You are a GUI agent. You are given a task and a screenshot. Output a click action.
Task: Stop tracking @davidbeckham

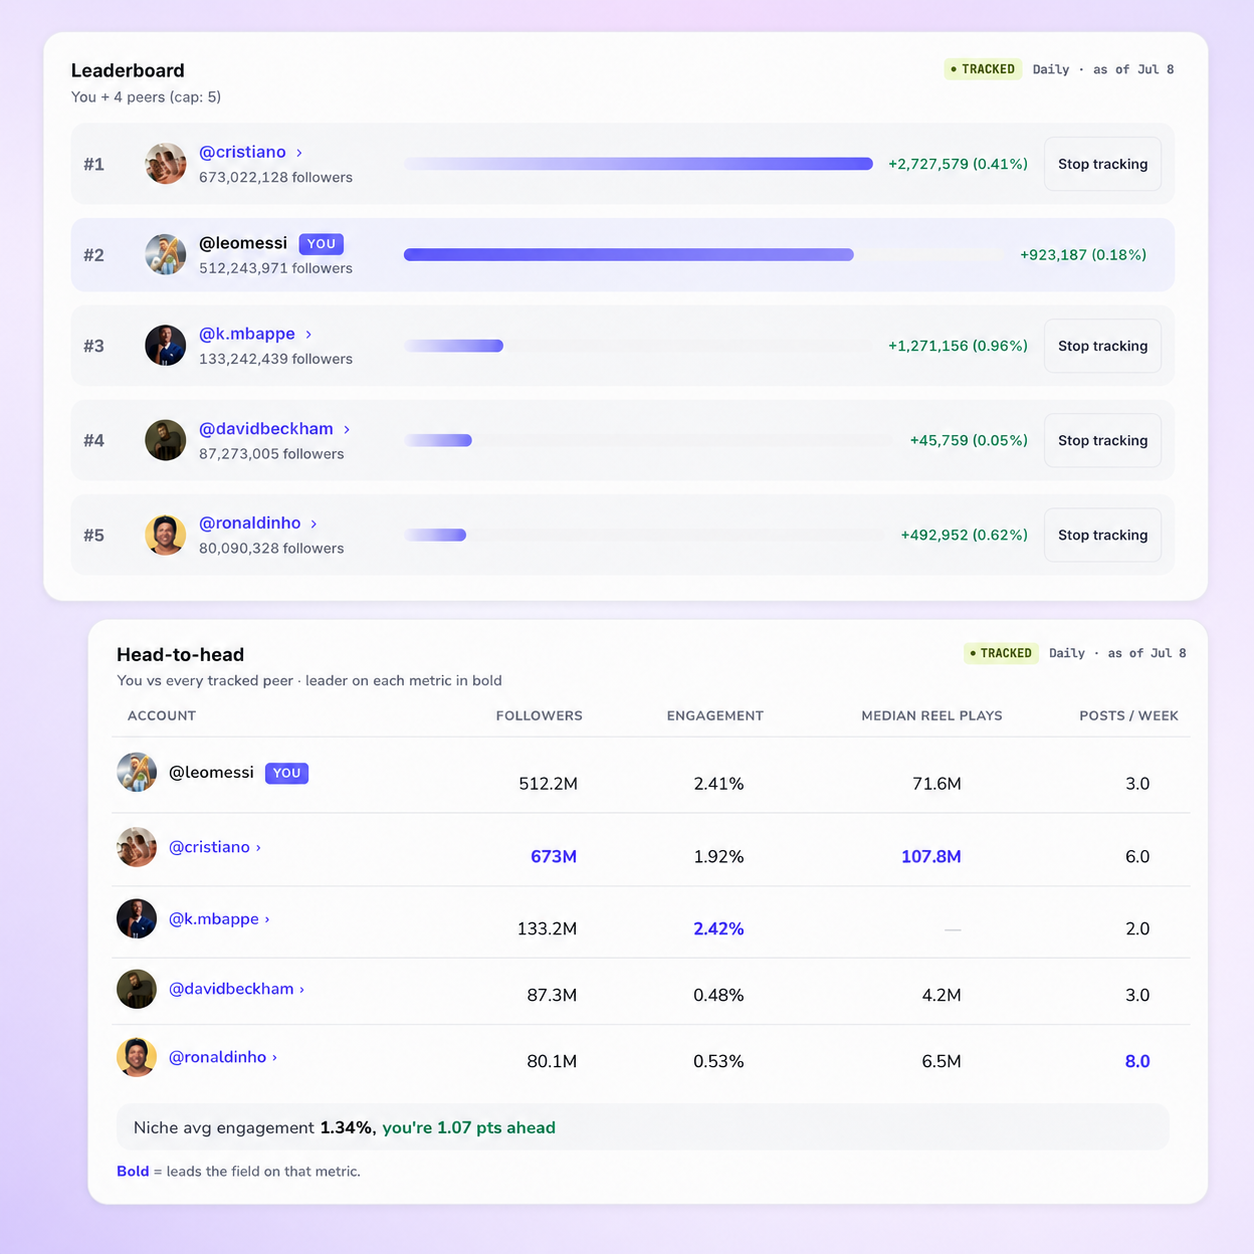[x=1102, y=440]
